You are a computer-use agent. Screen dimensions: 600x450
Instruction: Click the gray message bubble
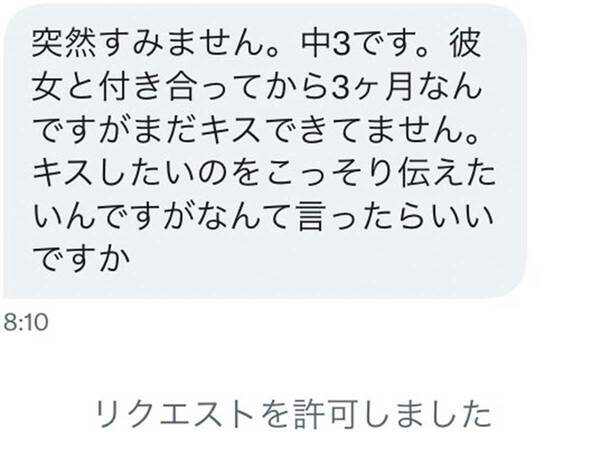click(x=265, y=152)
